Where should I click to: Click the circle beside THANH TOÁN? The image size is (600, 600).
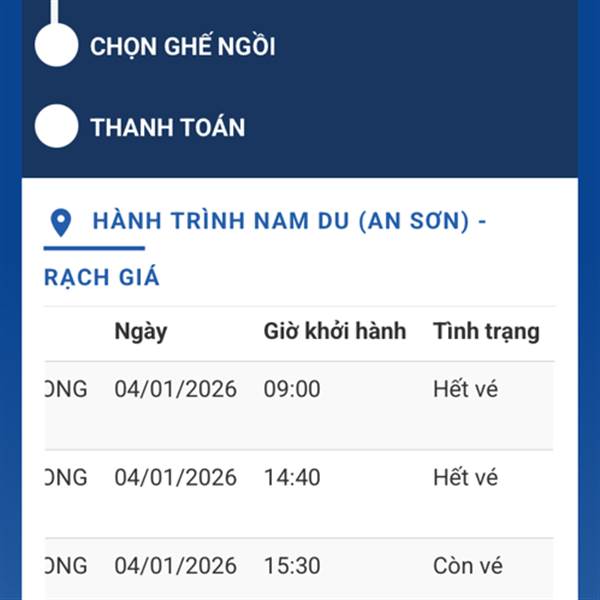tap(56, 127)
